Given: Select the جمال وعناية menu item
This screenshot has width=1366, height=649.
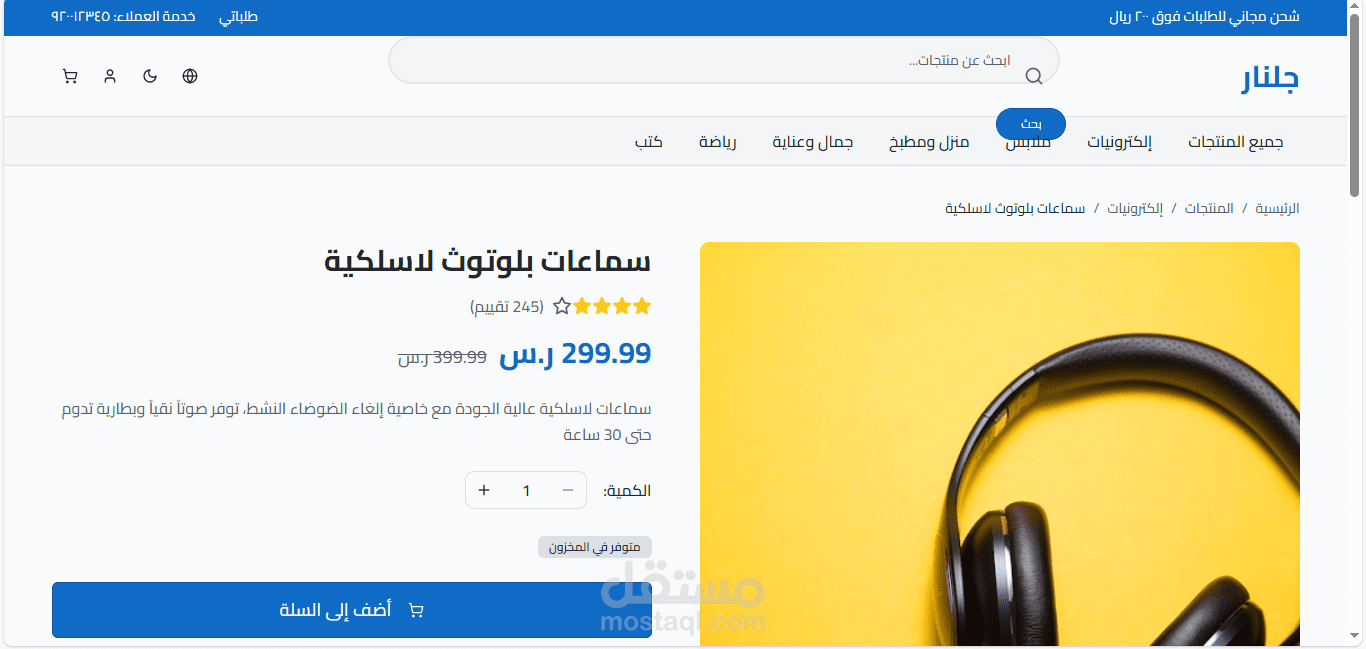Looking at the screenshot, I should [813, 142].
